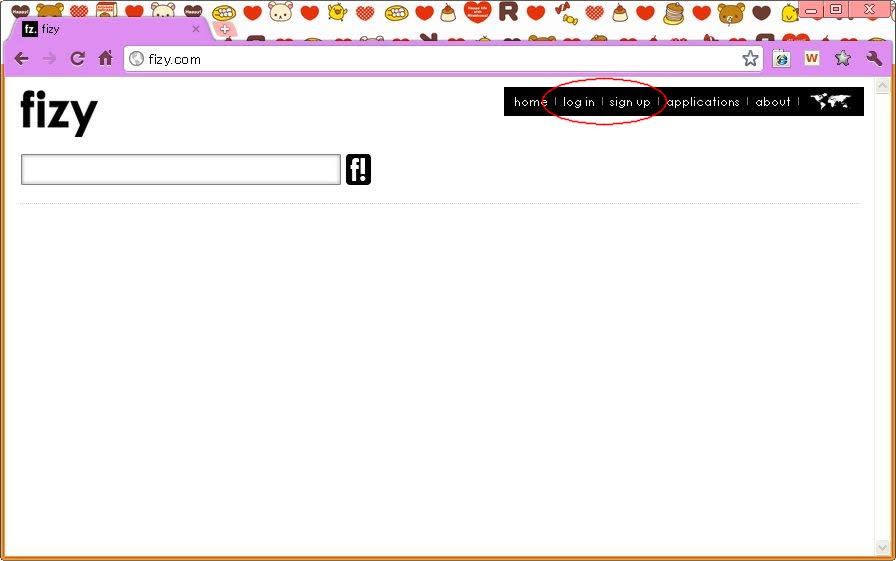Go to the browser home page
Viewport: 896px width, 561px height.
coord(105,59)
